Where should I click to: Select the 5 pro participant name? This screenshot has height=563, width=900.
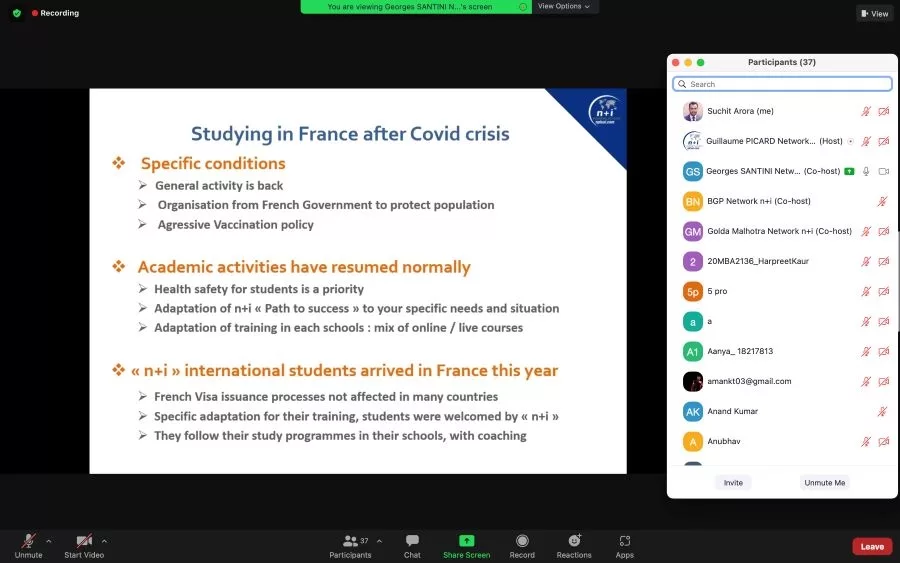click(717, 291)
